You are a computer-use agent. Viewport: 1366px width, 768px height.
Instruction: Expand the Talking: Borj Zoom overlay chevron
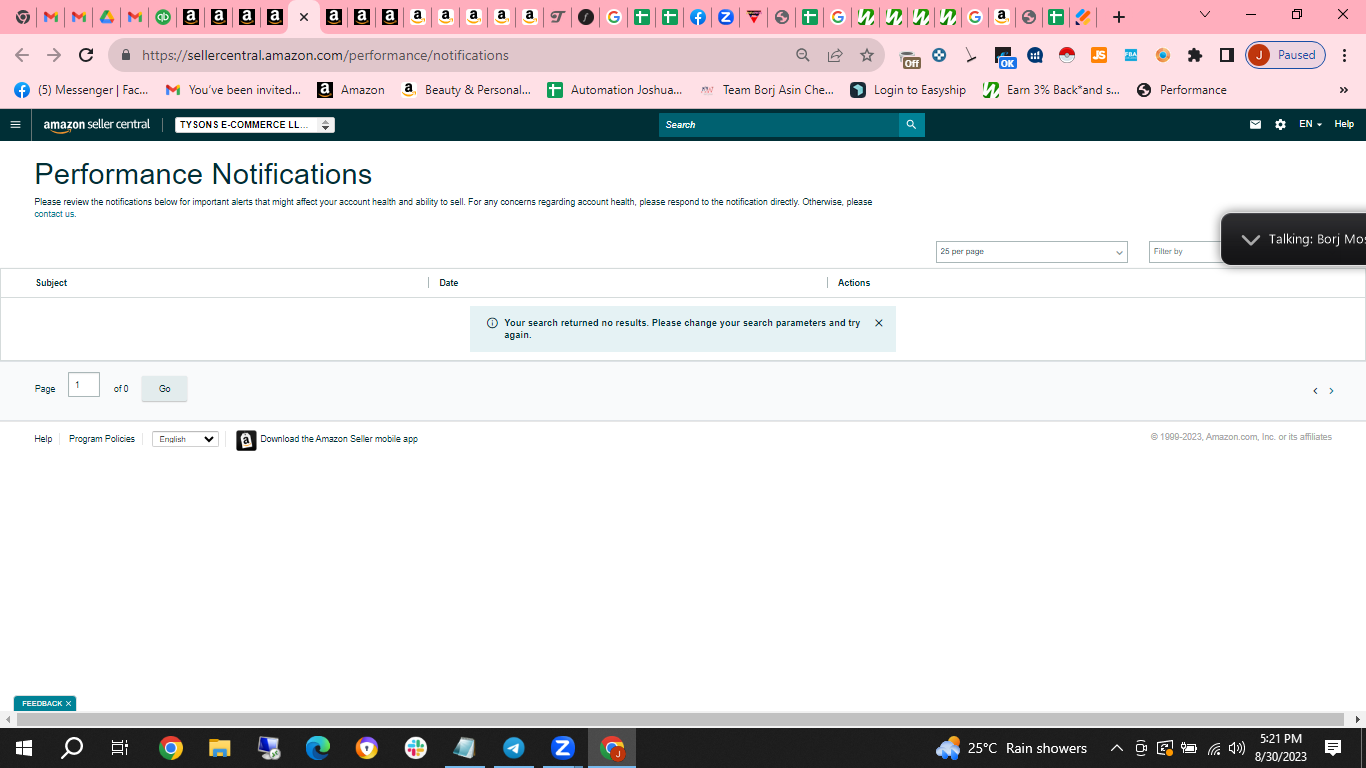tap(1250, 239)
